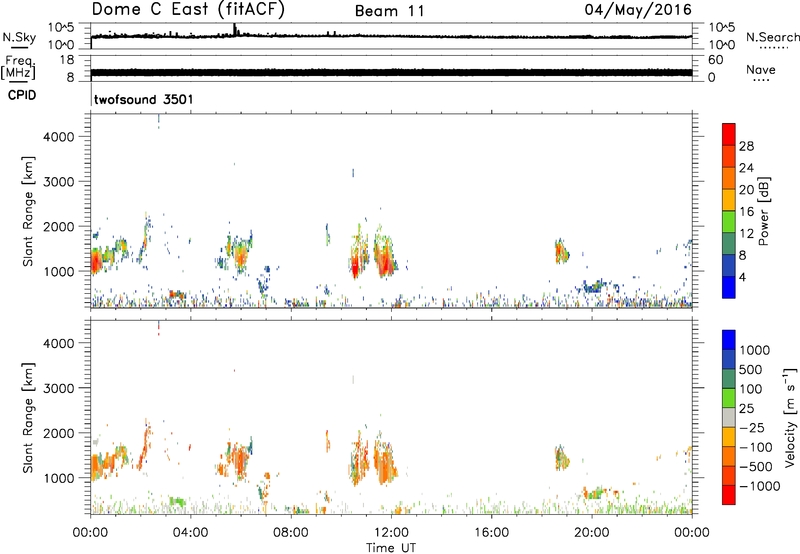Click the red bottom of velocity color bar
This screenshot has height=554, width=800.
729,495
